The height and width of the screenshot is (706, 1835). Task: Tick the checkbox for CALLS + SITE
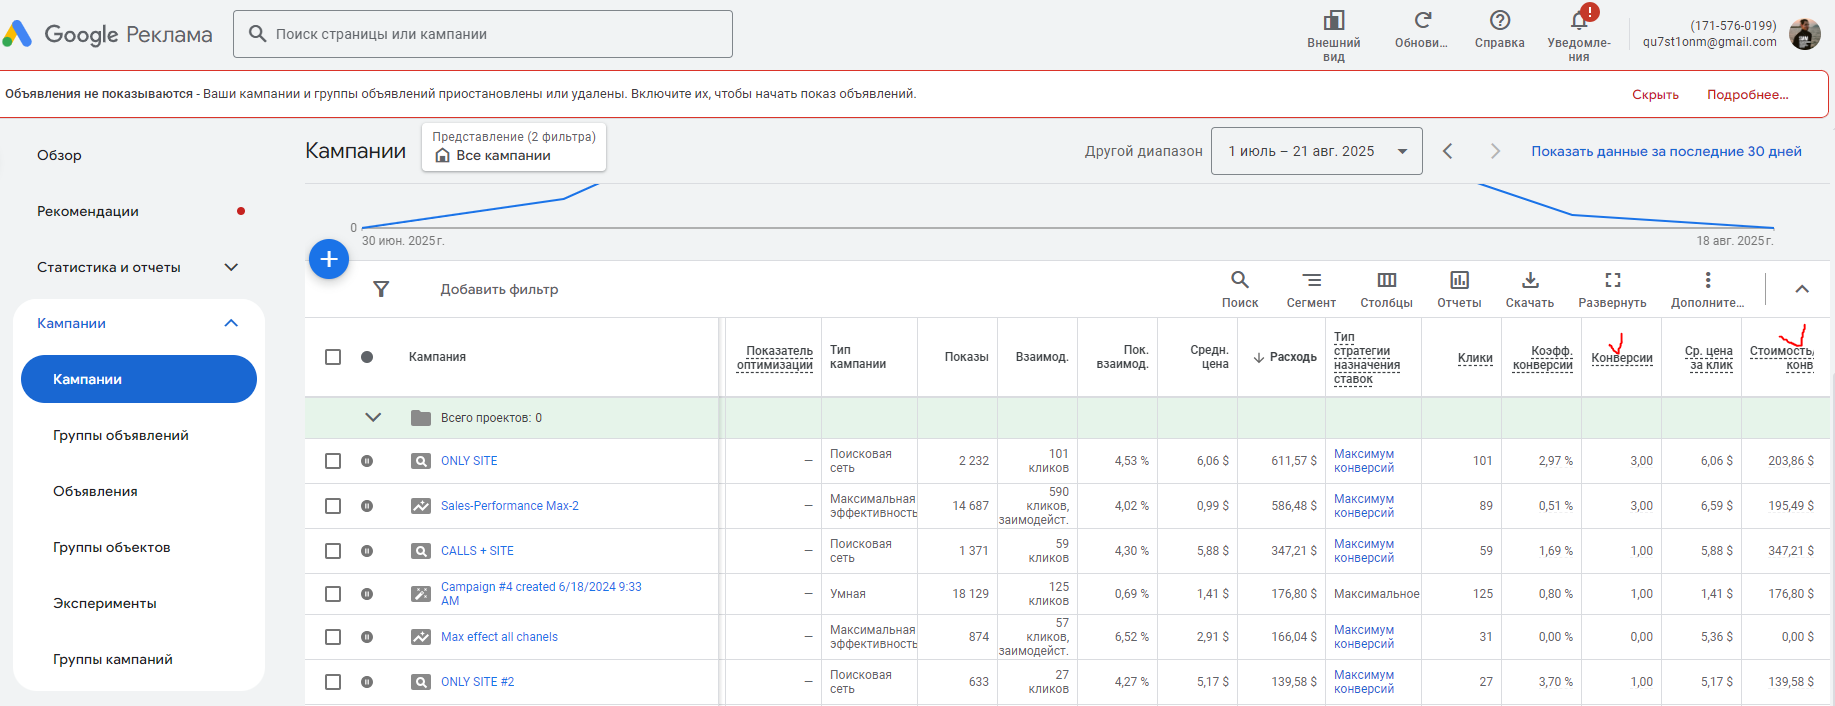pyautogui.click(x=333, y=551)
